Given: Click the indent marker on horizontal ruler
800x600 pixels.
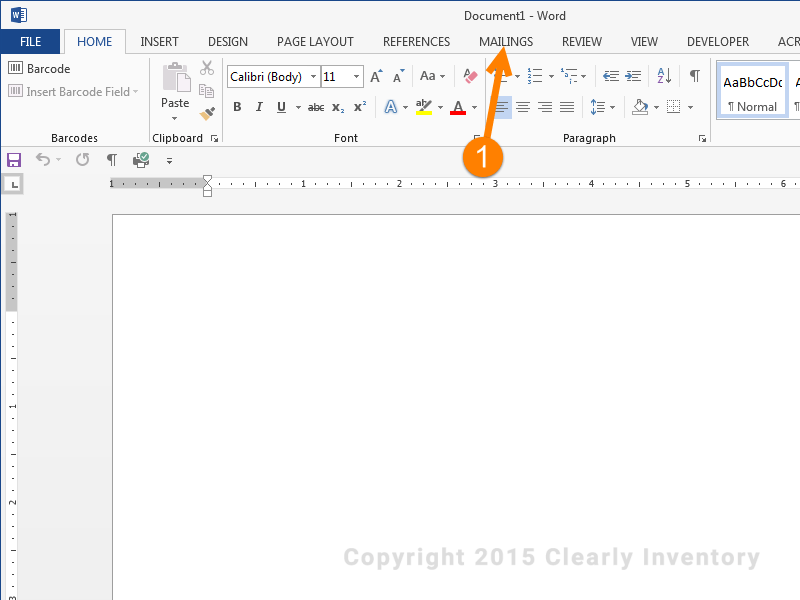Looking at the screenshot, I should coord(207,186).
